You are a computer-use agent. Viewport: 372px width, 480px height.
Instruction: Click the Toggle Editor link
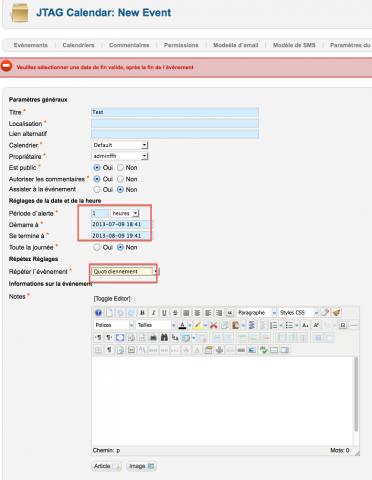(112, 298)
